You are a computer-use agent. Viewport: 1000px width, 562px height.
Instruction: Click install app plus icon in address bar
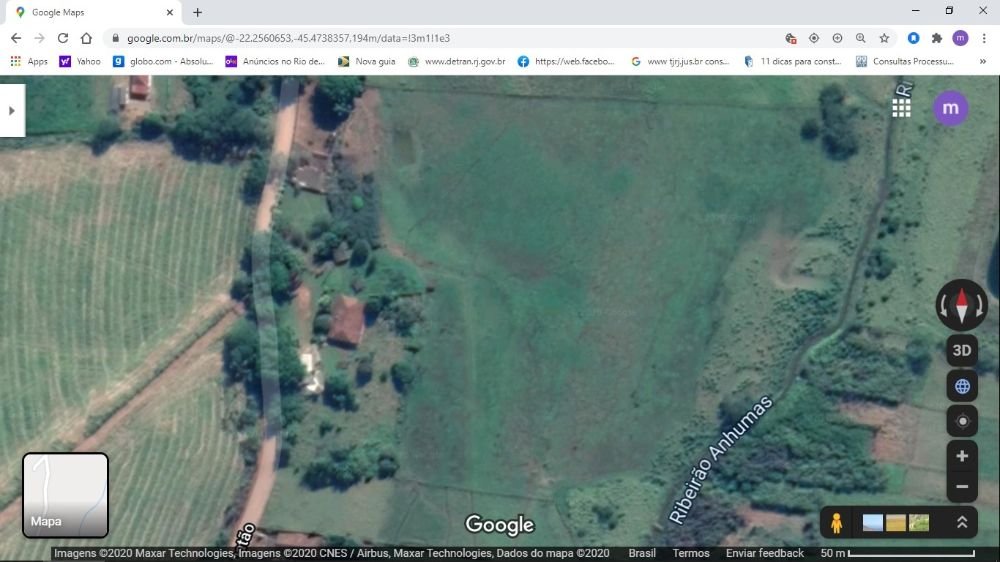[x=837, y=38]
